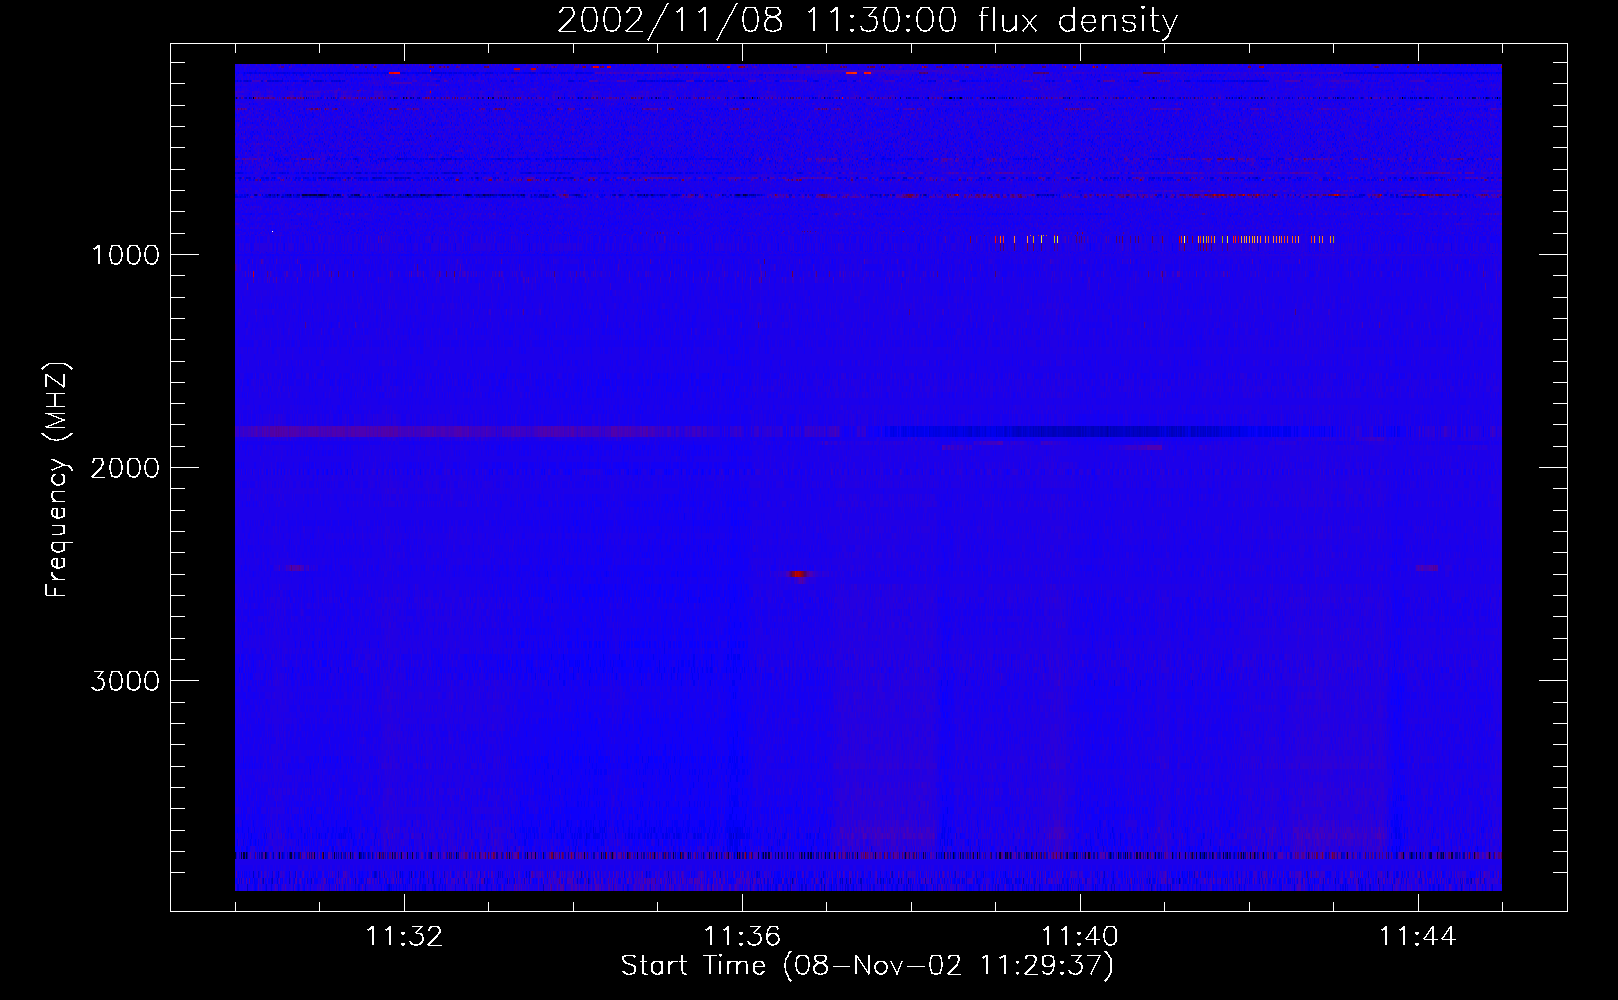The image size is (1618, 1000).
Task: Click the plot title '2002/11/08 11:30:00 flux density'
Action: (x=867, y=21)
